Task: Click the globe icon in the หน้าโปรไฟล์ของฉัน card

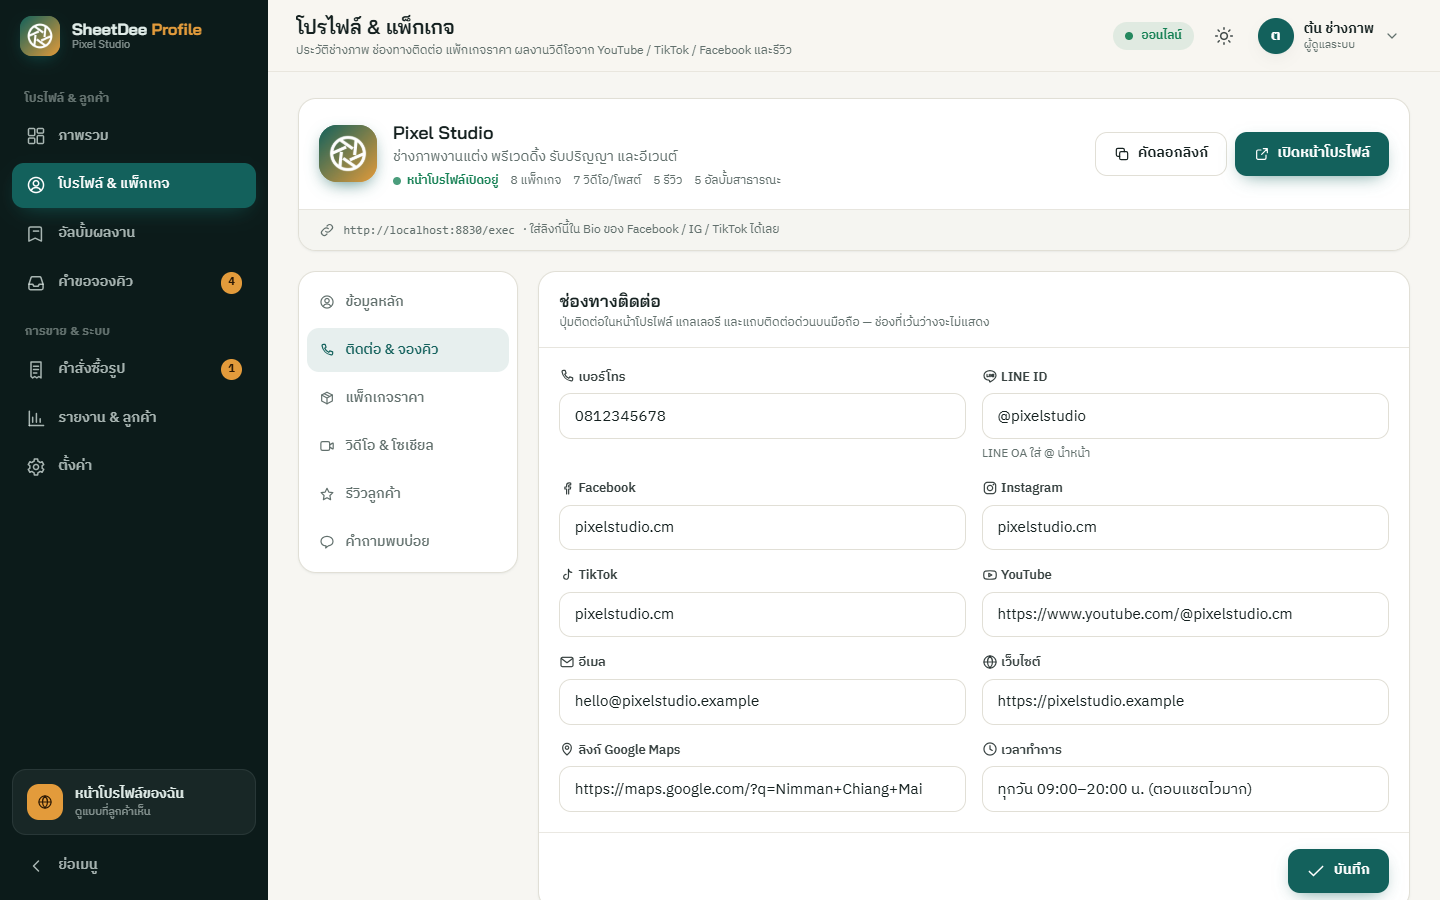Action: (45, 802)
